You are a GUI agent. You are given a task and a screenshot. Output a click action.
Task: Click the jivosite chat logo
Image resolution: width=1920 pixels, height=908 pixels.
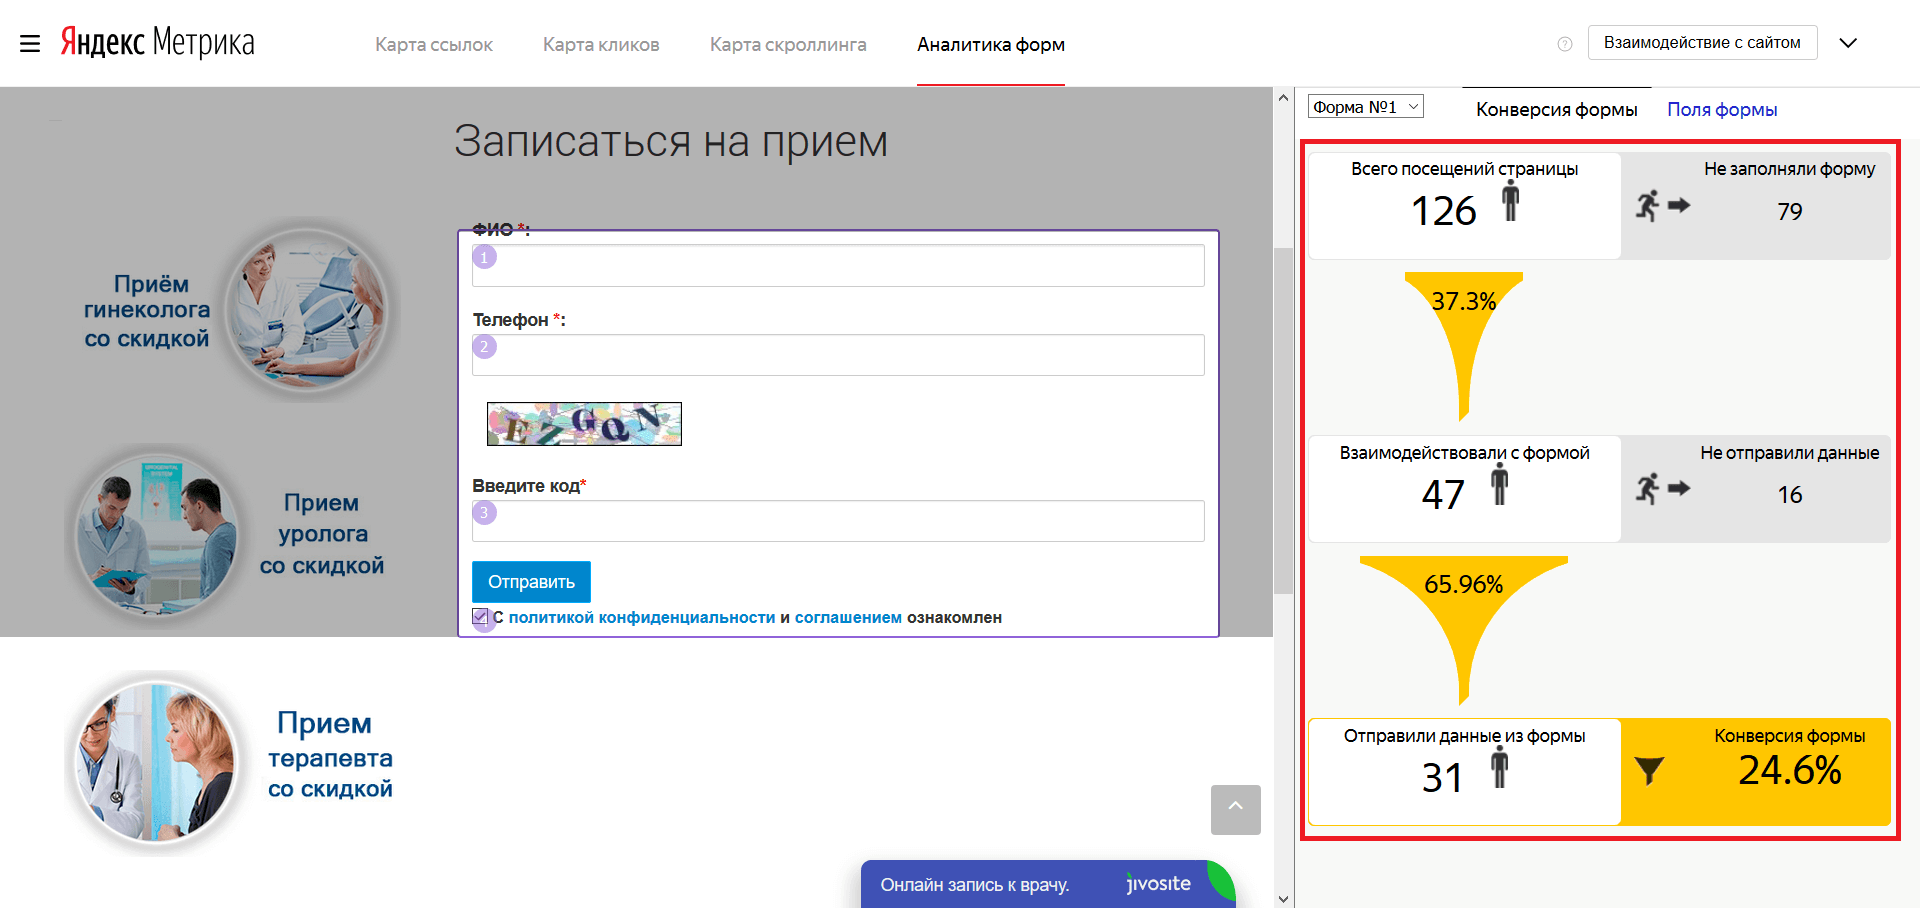click(x=1158, y=884)
